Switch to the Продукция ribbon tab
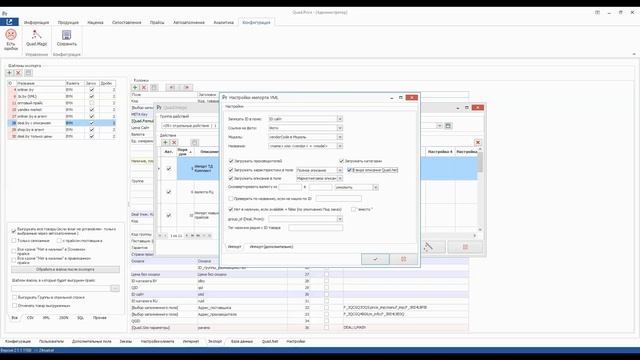The image size is (640, 360). click(68, 22)
